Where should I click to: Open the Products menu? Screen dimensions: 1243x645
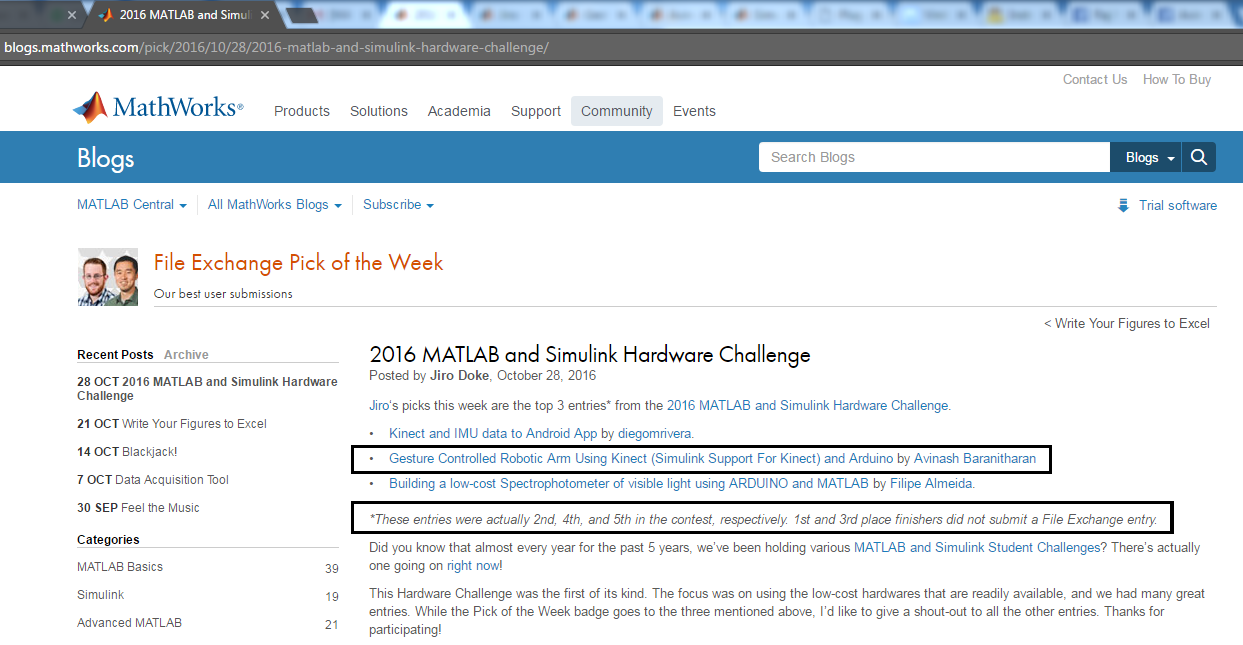302,111
